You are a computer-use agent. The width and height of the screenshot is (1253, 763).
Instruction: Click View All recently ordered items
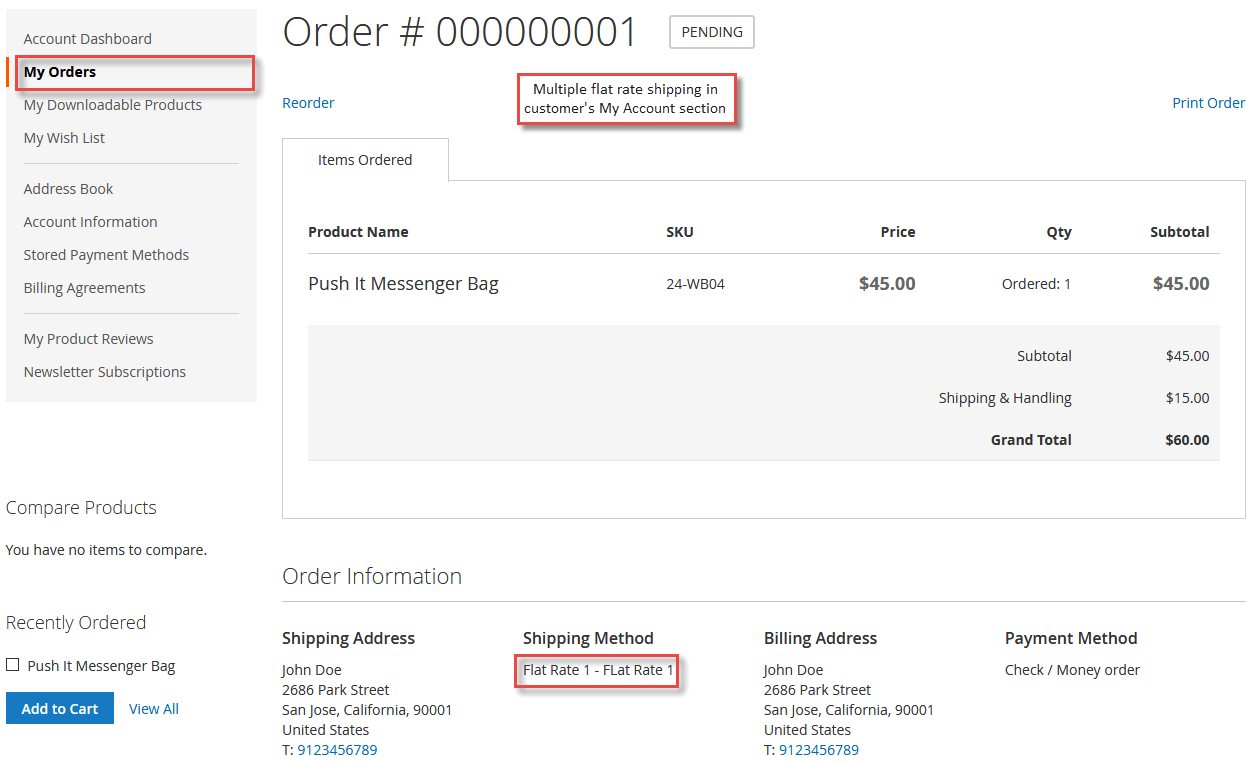153,708
